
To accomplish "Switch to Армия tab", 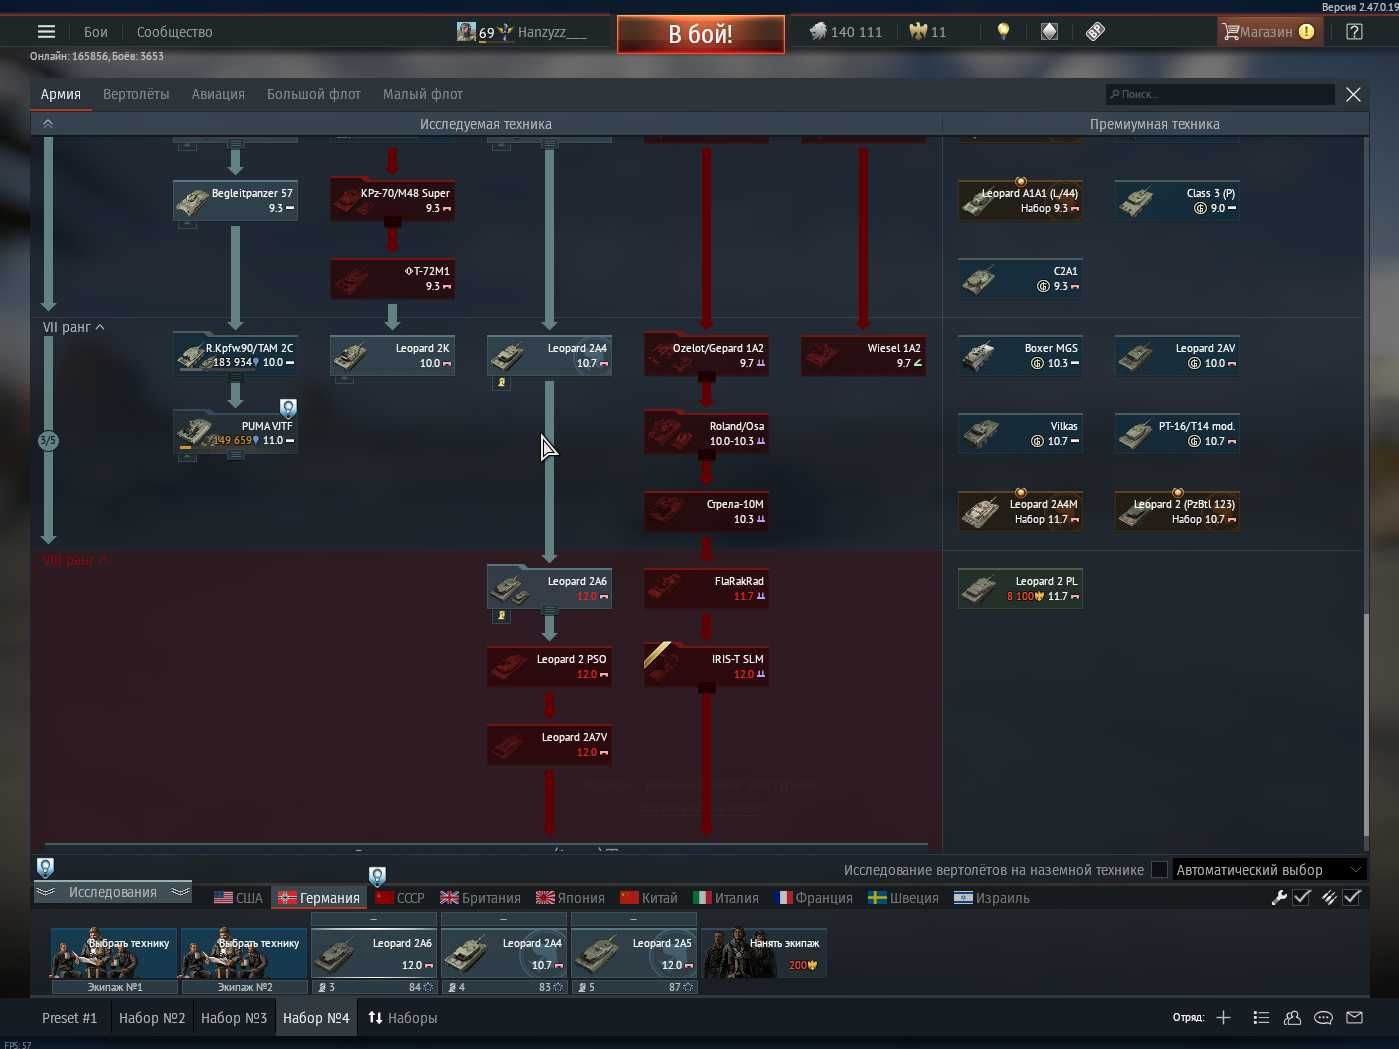I will 61,94.
